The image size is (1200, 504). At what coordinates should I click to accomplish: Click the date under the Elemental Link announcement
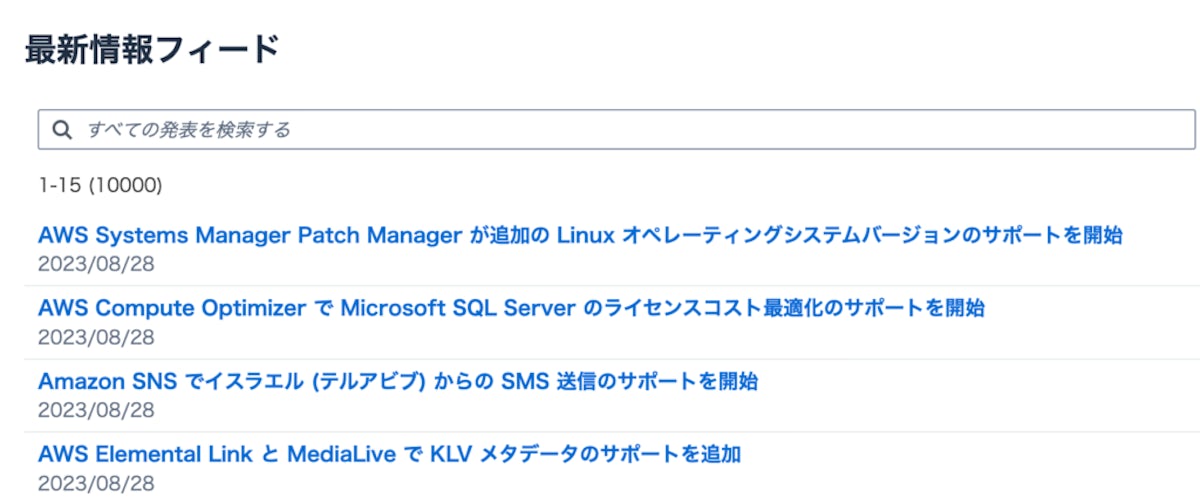pyautogui.click(x=96, y=483)
